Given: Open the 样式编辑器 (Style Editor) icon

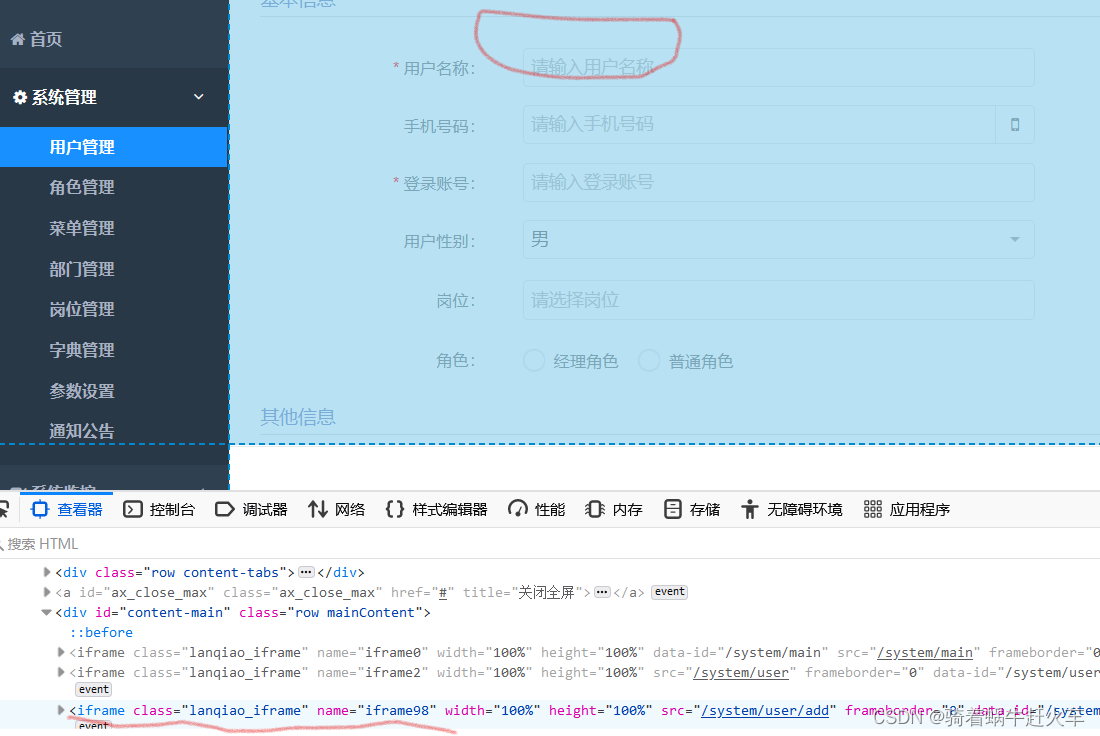Looking at the screenshot, I should click(x=394, y=509).
